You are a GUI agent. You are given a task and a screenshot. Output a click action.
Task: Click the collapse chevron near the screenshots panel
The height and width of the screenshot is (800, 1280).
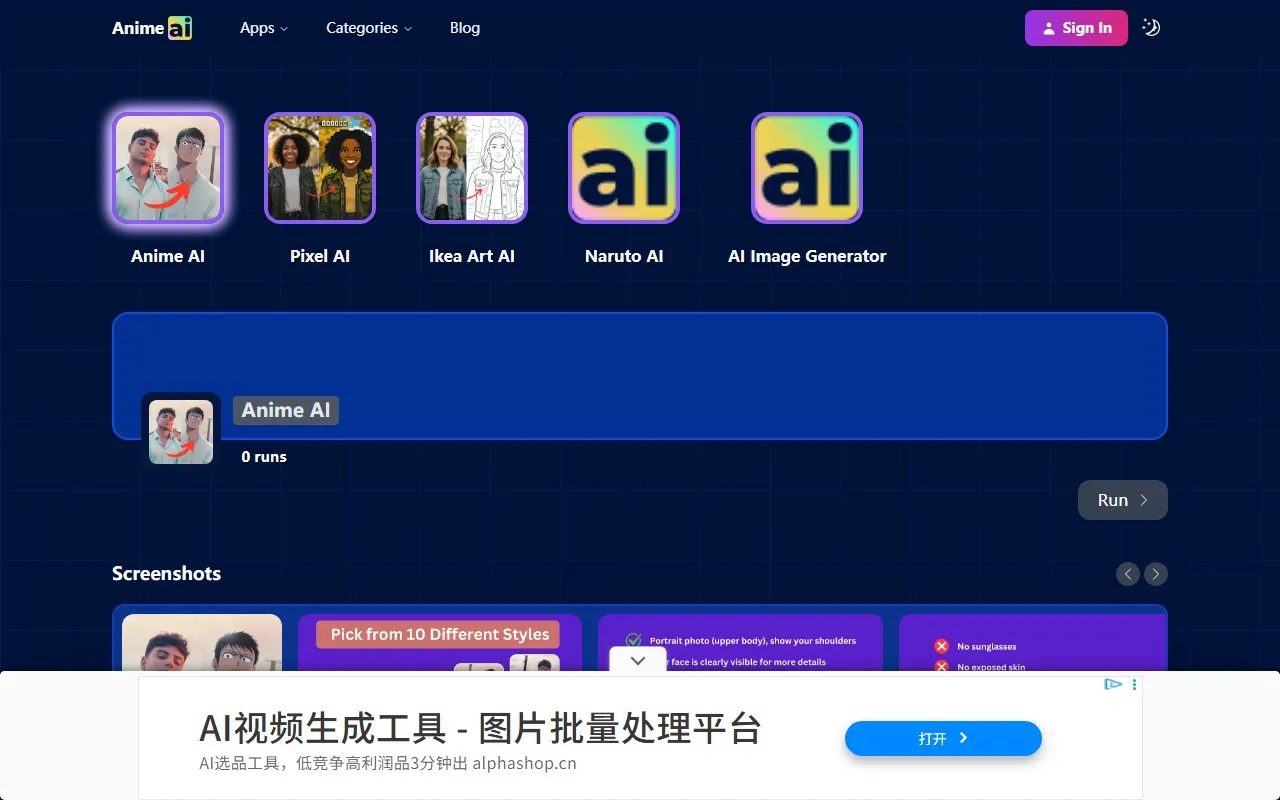pyautogui.click(x=637, y=660)
